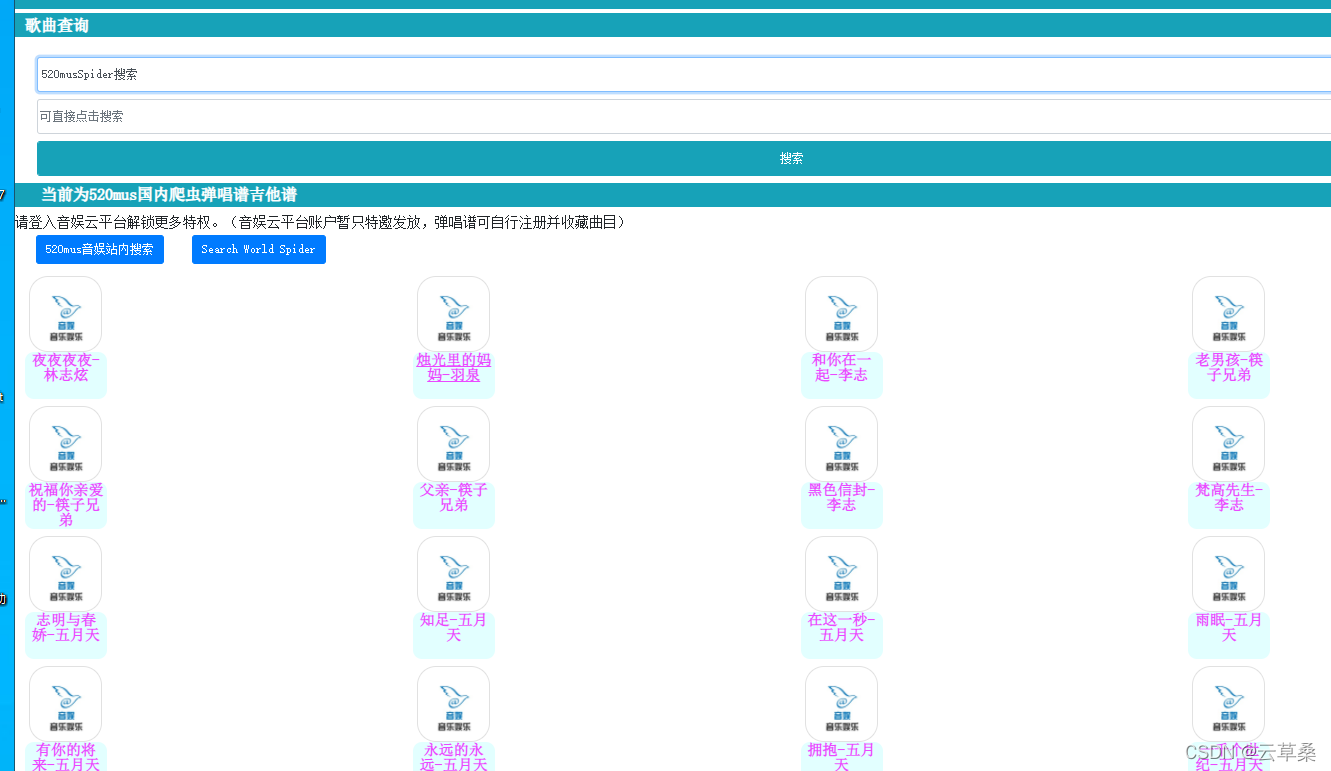Click the 520mus音娱站内搜索 button

[100, 249]
